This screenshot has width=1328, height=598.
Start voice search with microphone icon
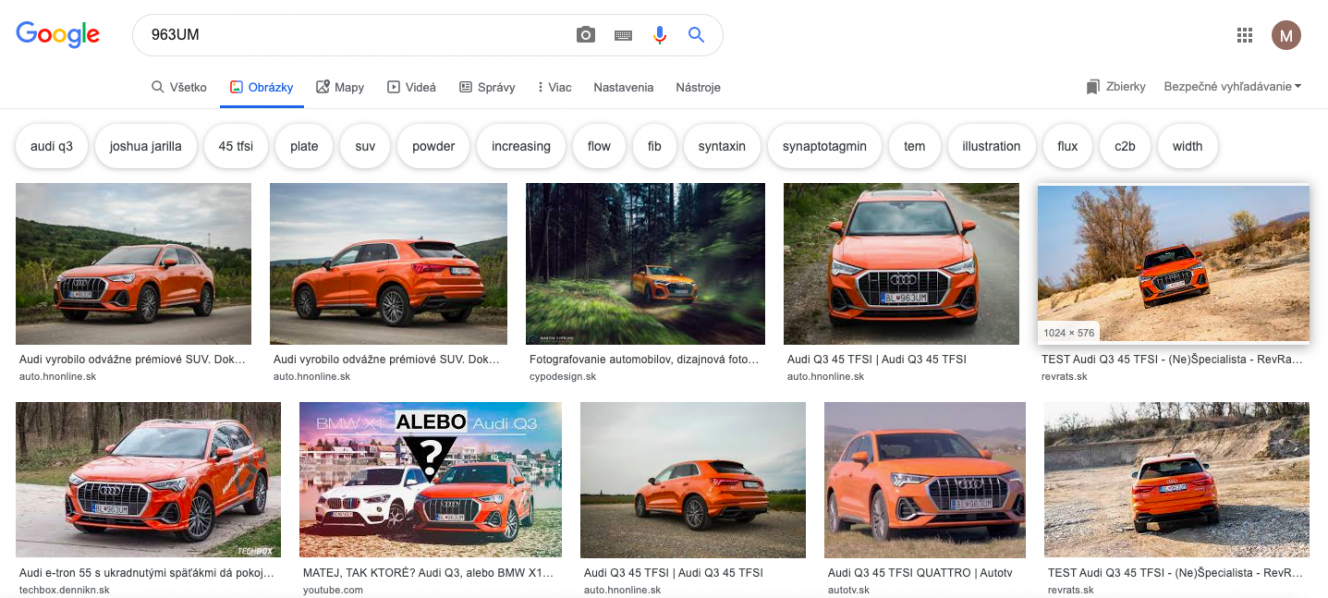pyautogui.click(x=660, y=35)
